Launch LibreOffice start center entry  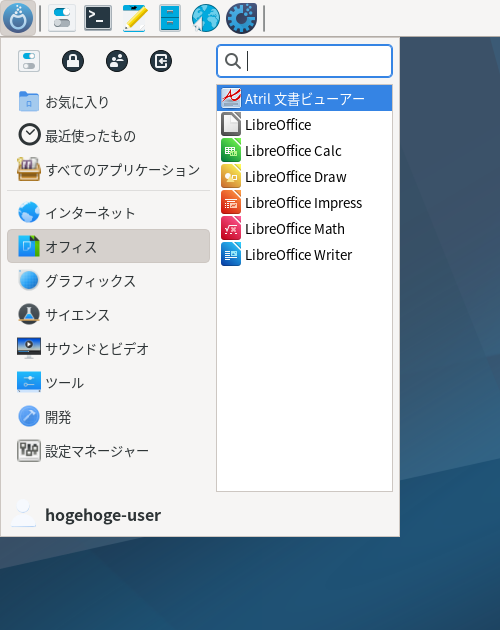tap(305, 124)
